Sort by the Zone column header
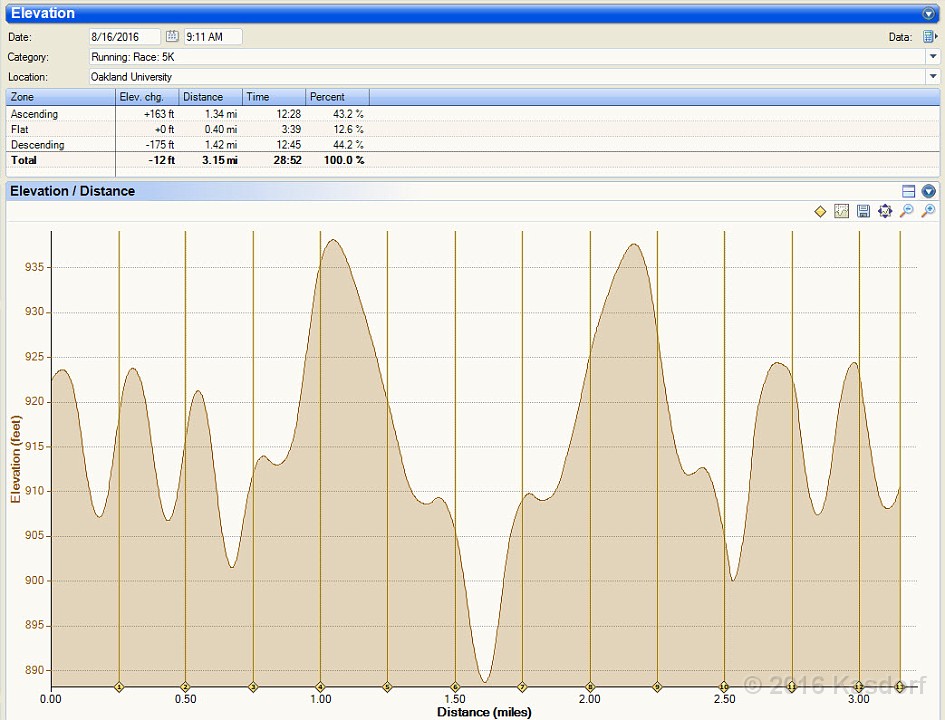945x720 pixels. [60, 97]
